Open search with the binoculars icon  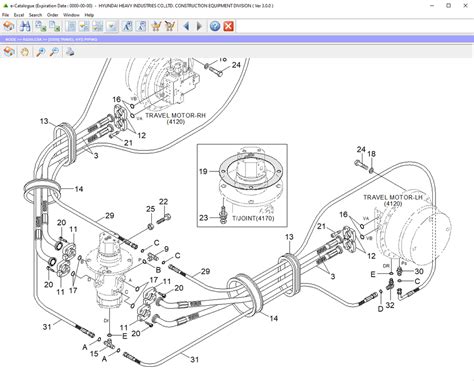click(25, 26)
